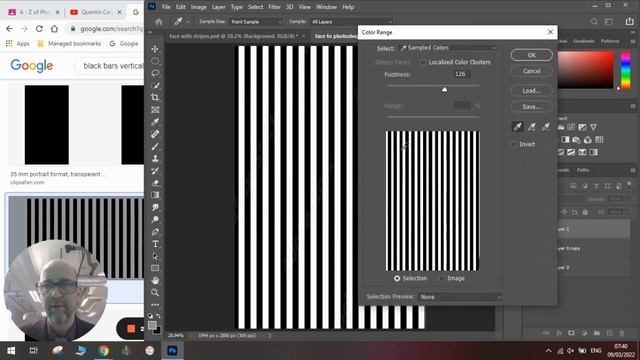The image size is (640, 360).
Task: Select the Zoom magnifier tool
Action: pyautogui.click(x=155, y=293)
